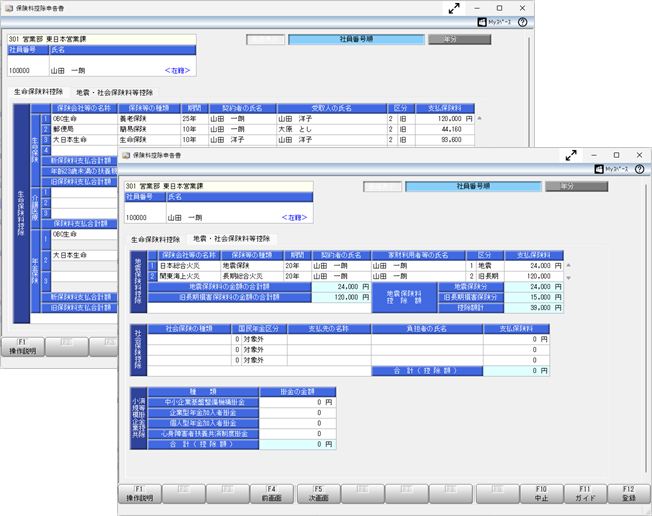Click the 社員番号順 button in the front window
Viewport: 652px width, 516px height.
tap(473, 186)
